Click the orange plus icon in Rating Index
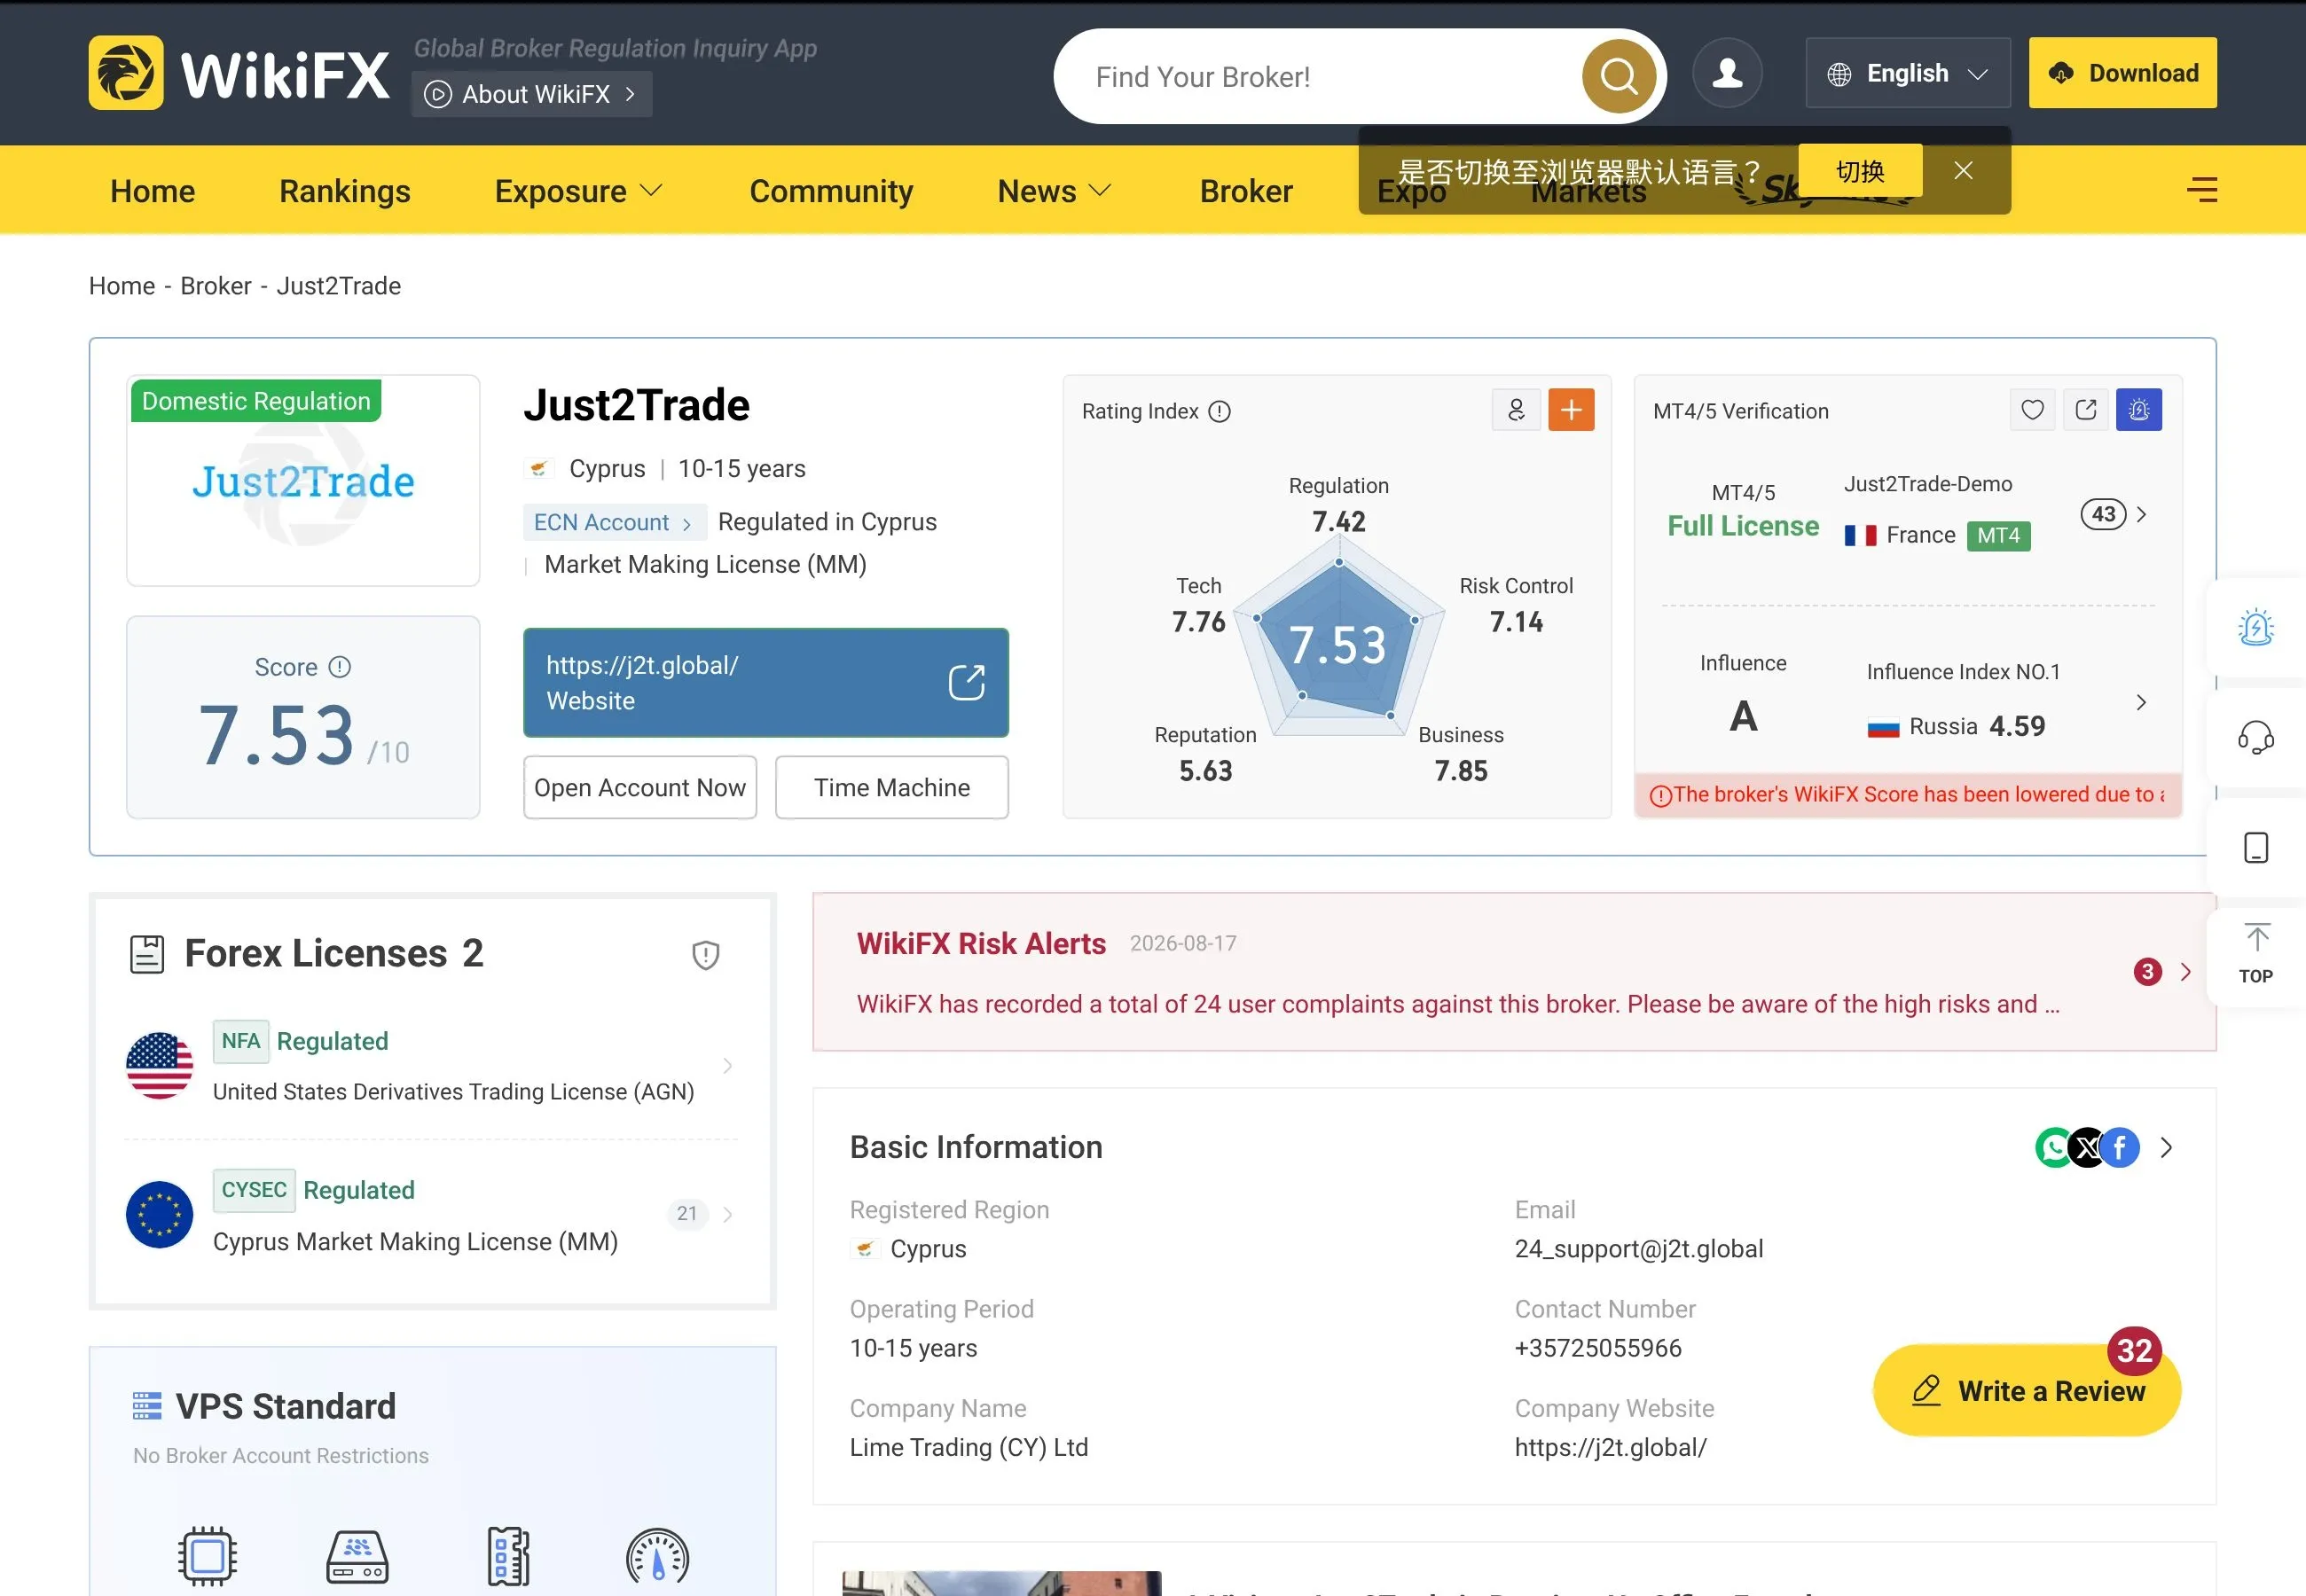Screen dimensions: 2306x1596 pos(1571,410)
